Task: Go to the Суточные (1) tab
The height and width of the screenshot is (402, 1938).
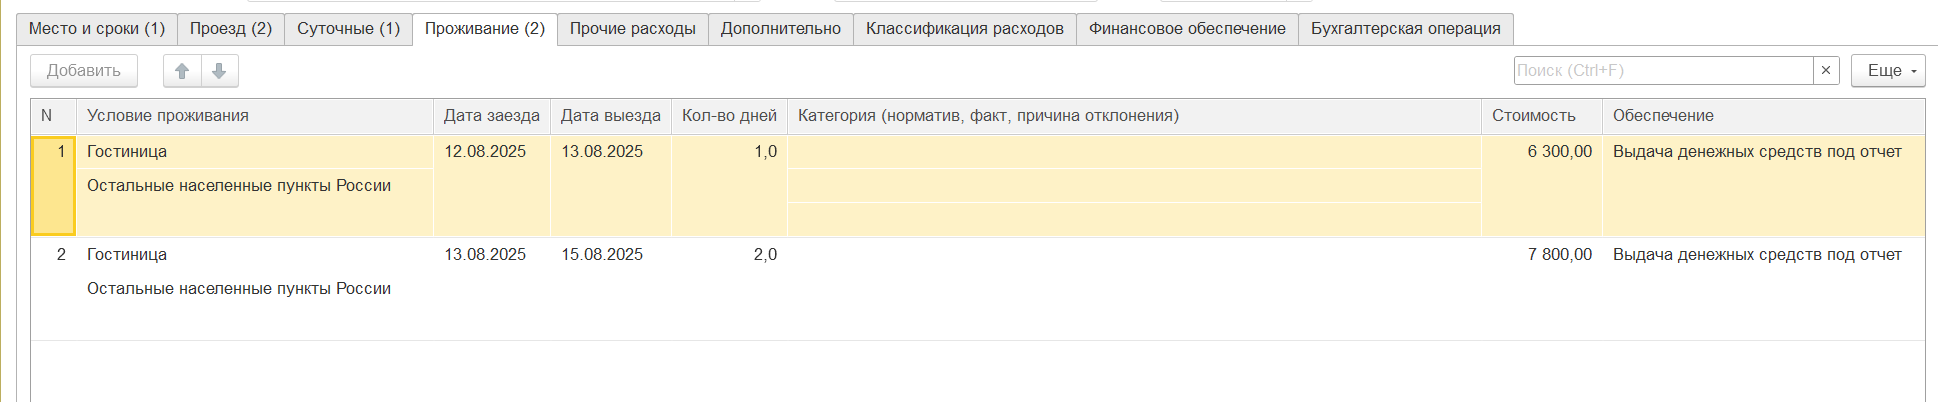Action: coord(348,29)
